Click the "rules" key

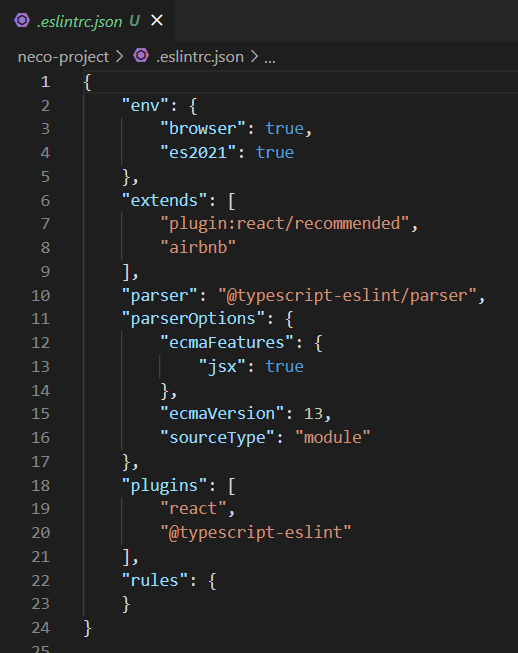pyautogui.click(x=155, y=580)
